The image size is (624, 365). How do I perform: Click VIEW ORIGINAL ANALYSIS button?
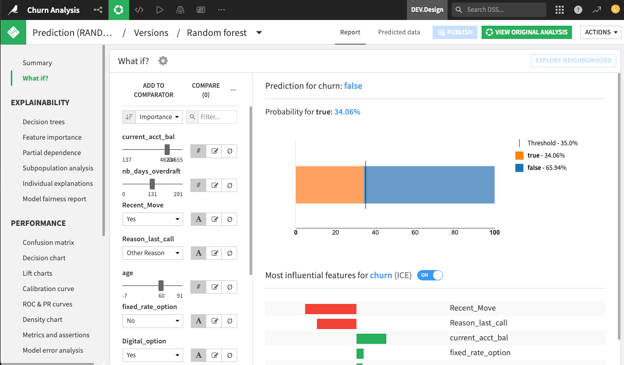pos(526,32)
